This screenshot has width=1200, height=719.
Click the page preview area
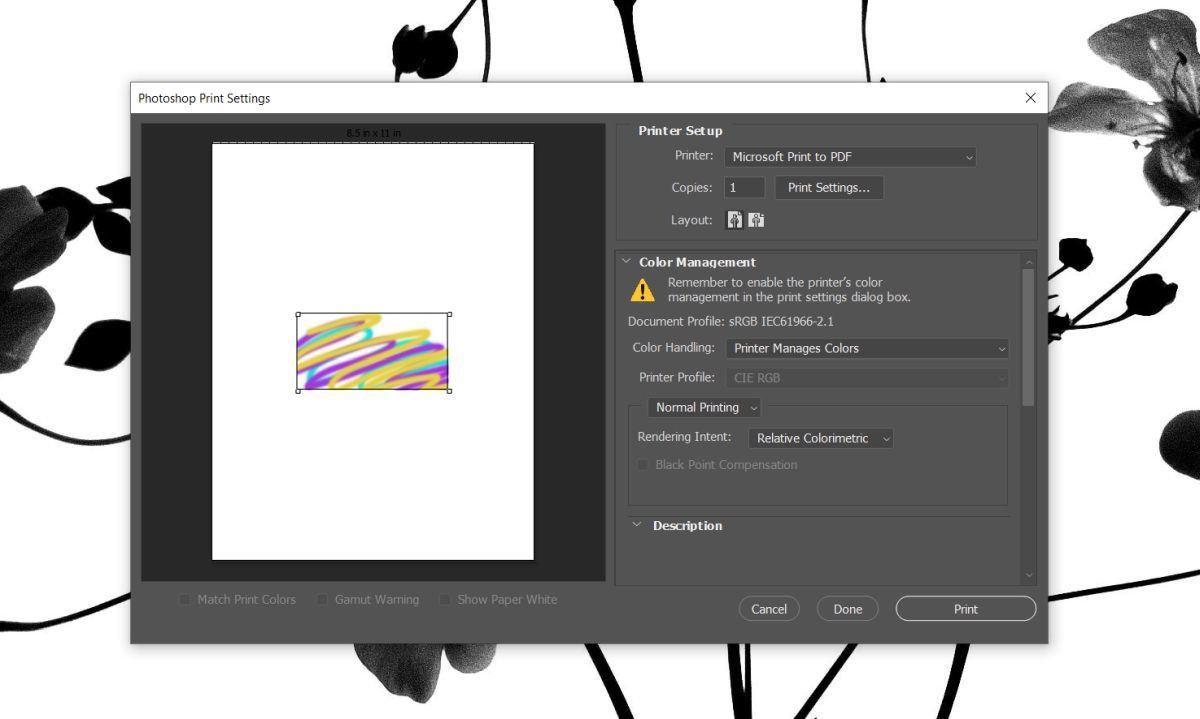coord(373,480)
